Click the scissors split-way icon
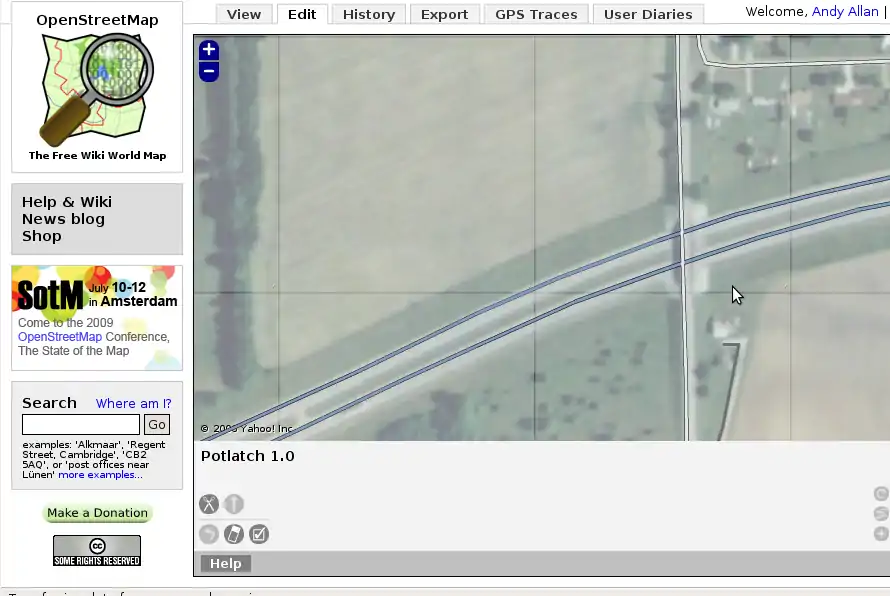The width and height of the screenshot is (890, 596). point(208,504)
